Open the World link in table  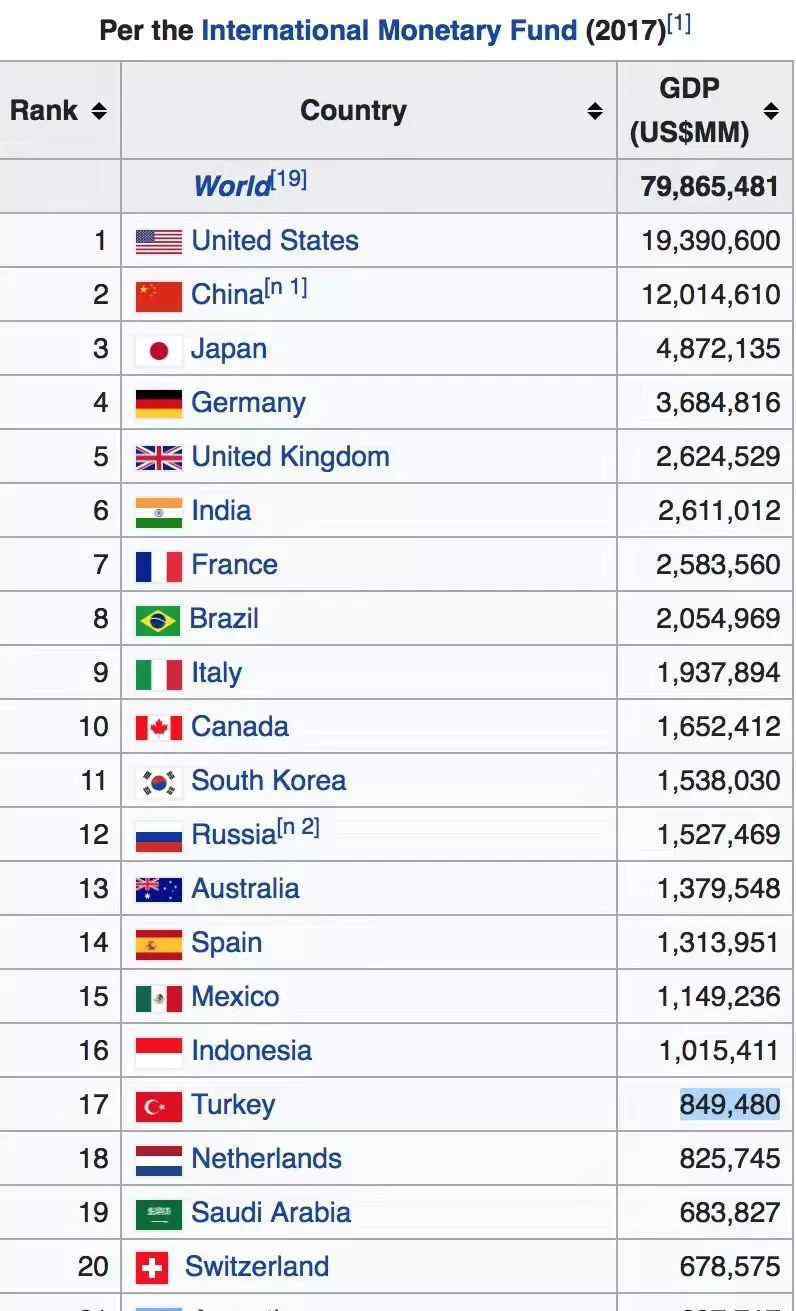(233, 186)
